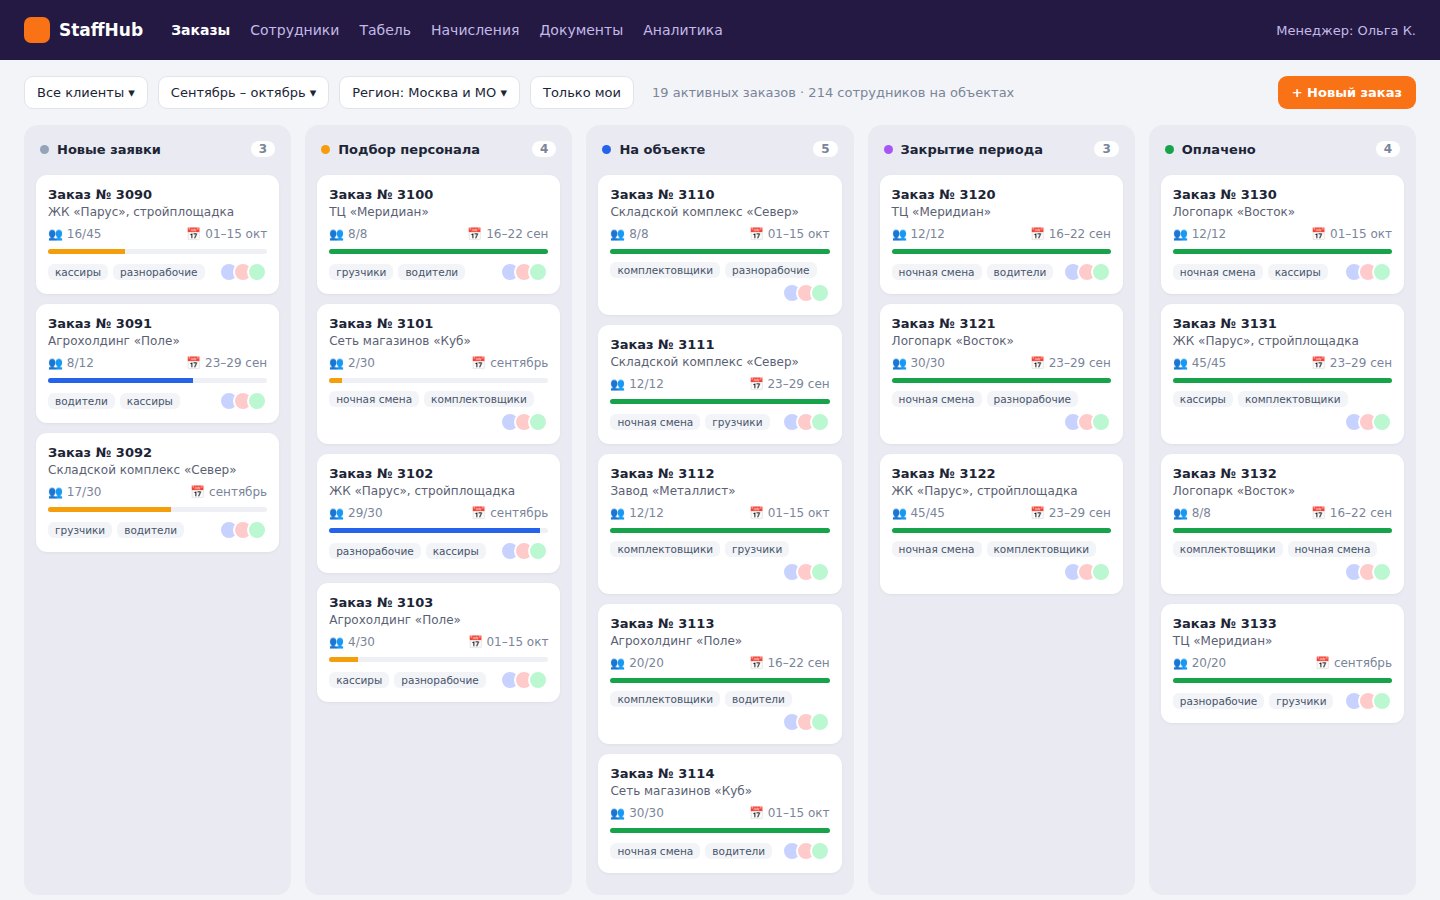Click the people icon on Заказ № 3090
This screenshot has height=900, width=1440.
pyautogui.click(x=55, y=234)
